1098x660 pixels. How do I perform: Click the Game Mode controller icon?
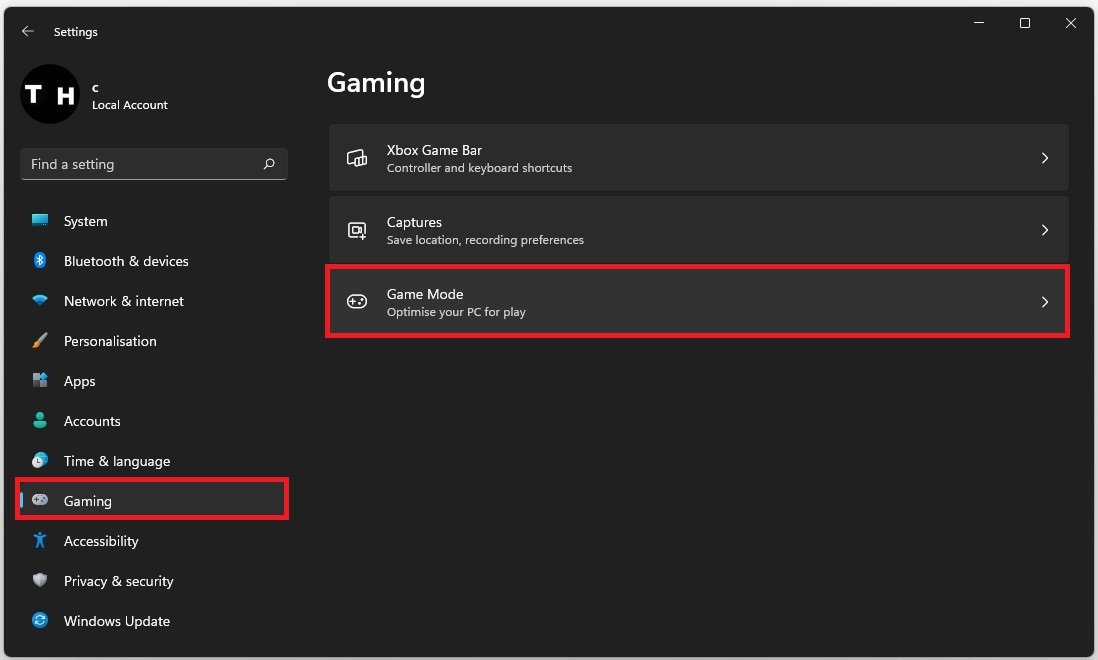357,302
